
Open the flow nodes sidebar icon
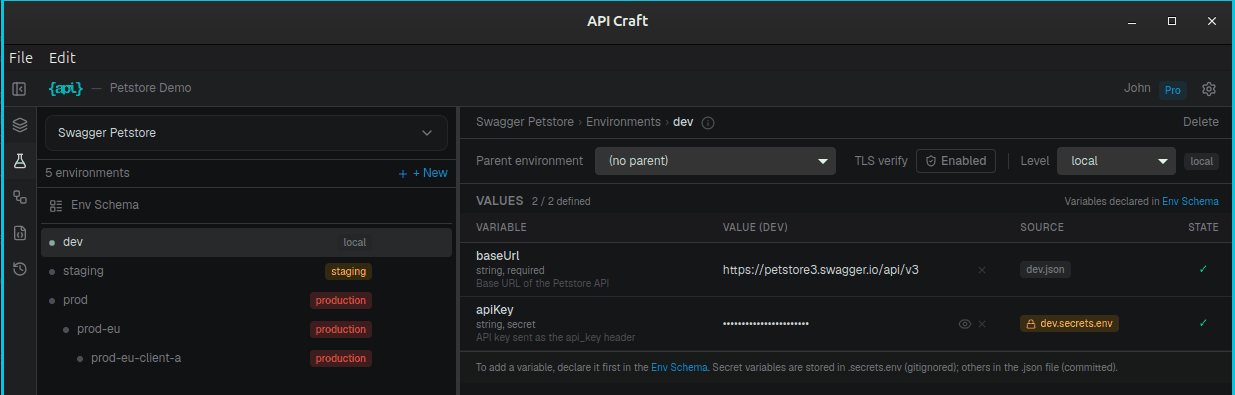19,197
